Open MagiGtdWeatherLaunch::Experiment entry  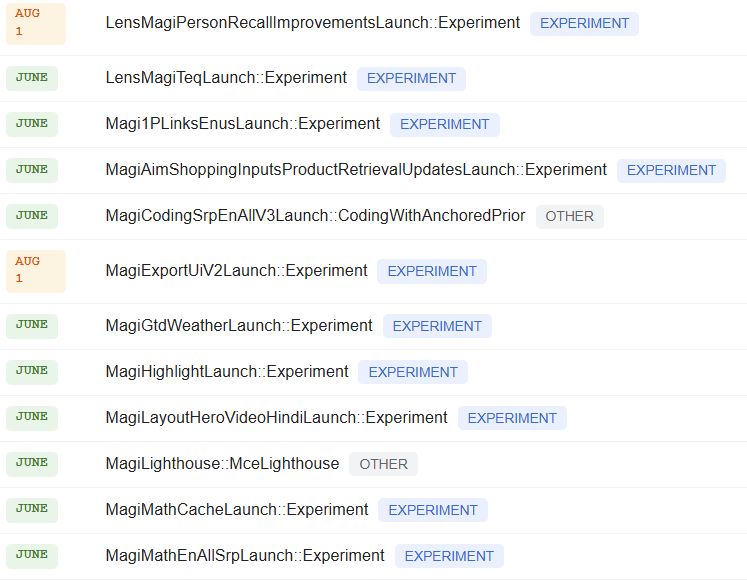[x=239, y=326]
